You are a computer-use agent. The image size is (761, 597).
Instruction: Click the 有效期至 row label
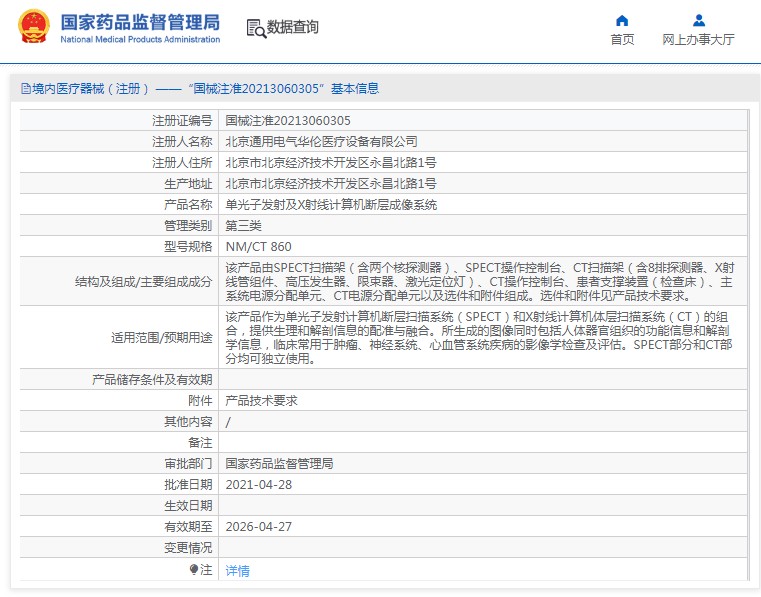point(188,527)
